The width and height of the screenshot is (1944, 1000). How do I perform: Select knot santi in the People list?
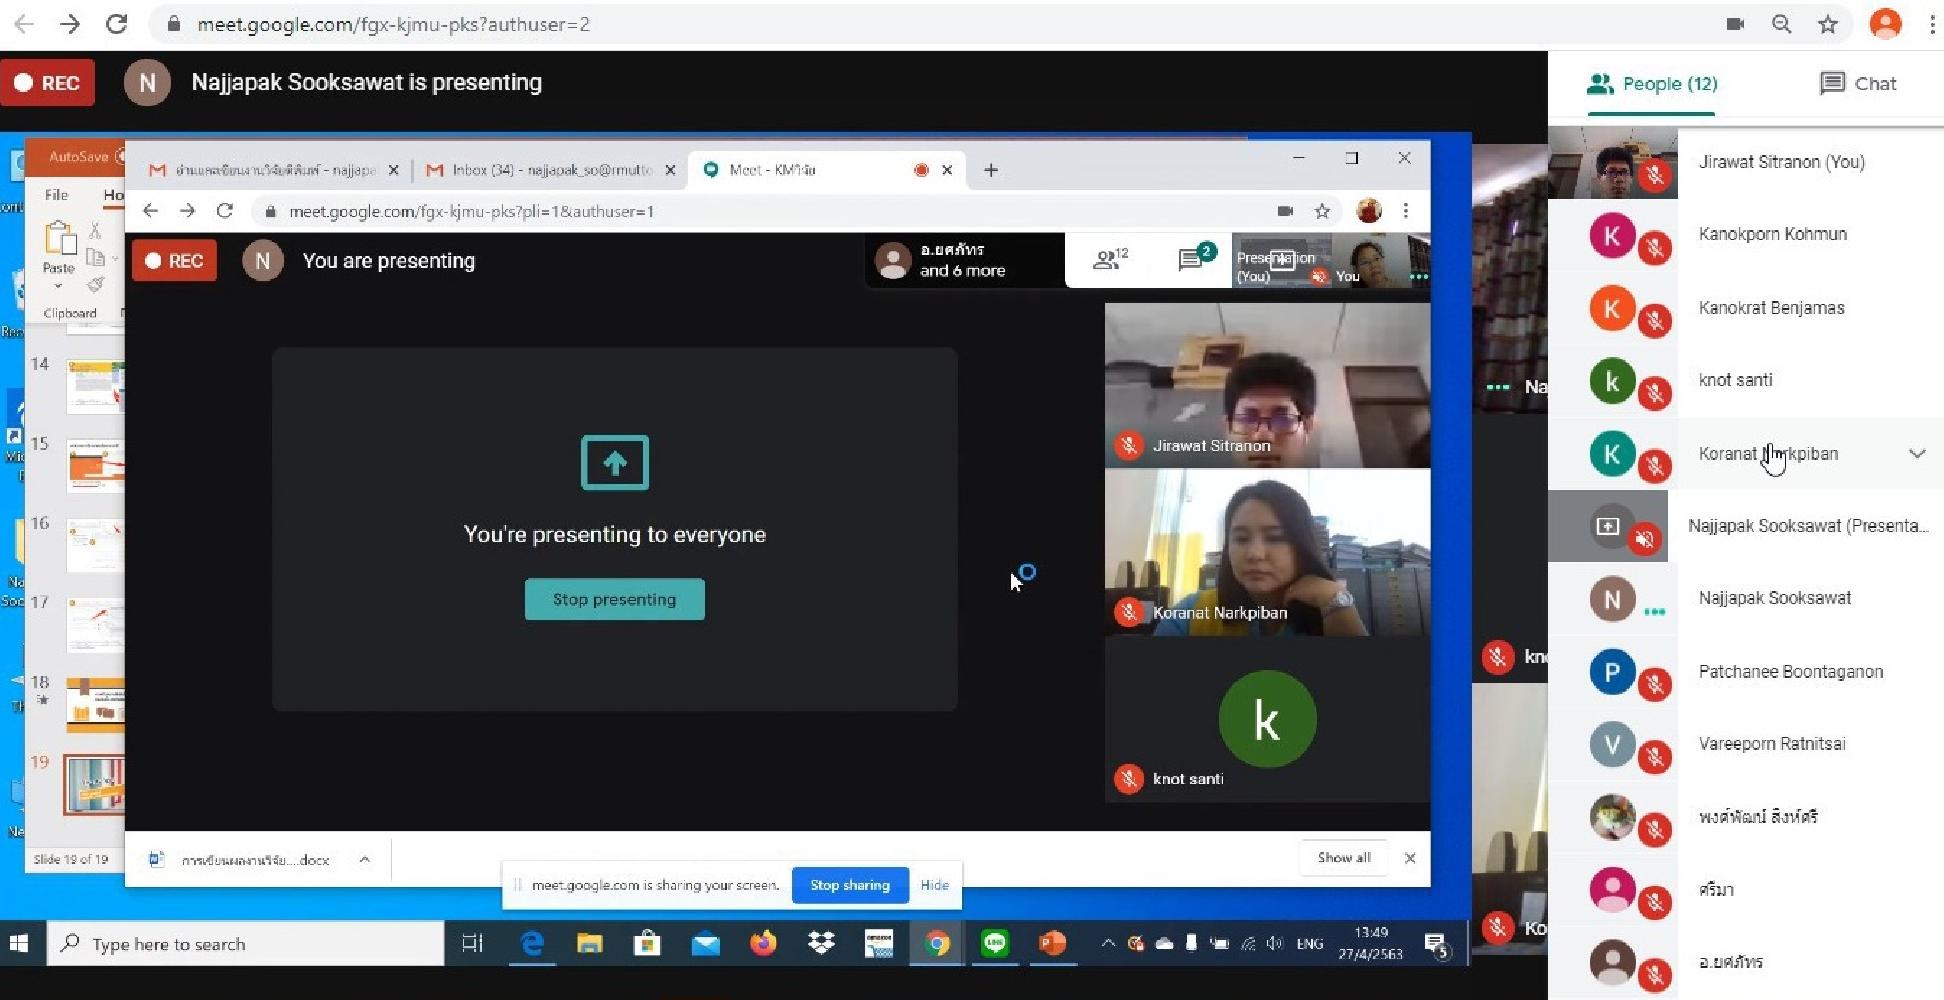tap(1746, 381)
